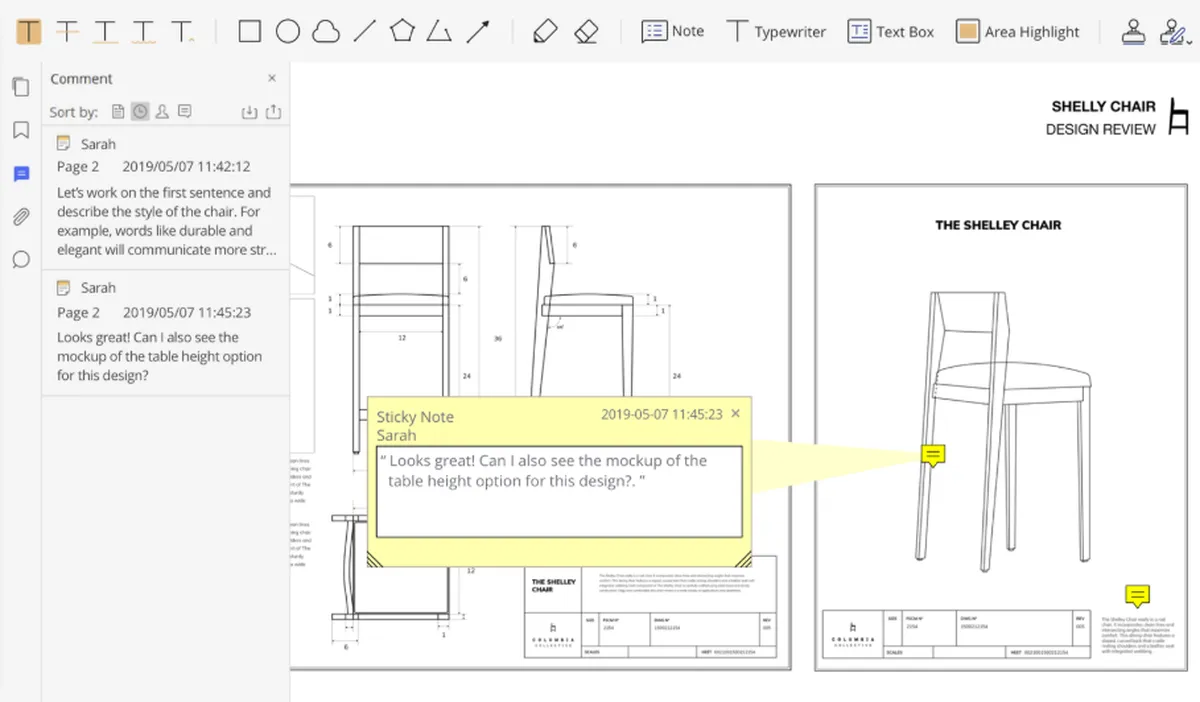Sort comments by time
Screen dimensions: 1200x702
click(140, 111)
